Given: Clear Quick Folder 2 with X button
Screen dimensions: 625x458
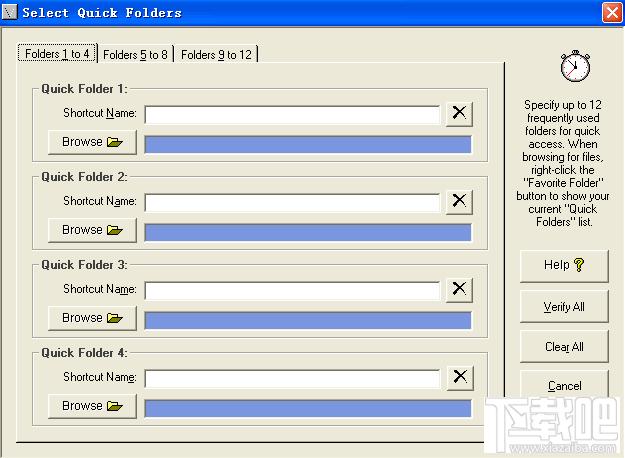Looking at the screenshot, I should click(x=459, y=202).
